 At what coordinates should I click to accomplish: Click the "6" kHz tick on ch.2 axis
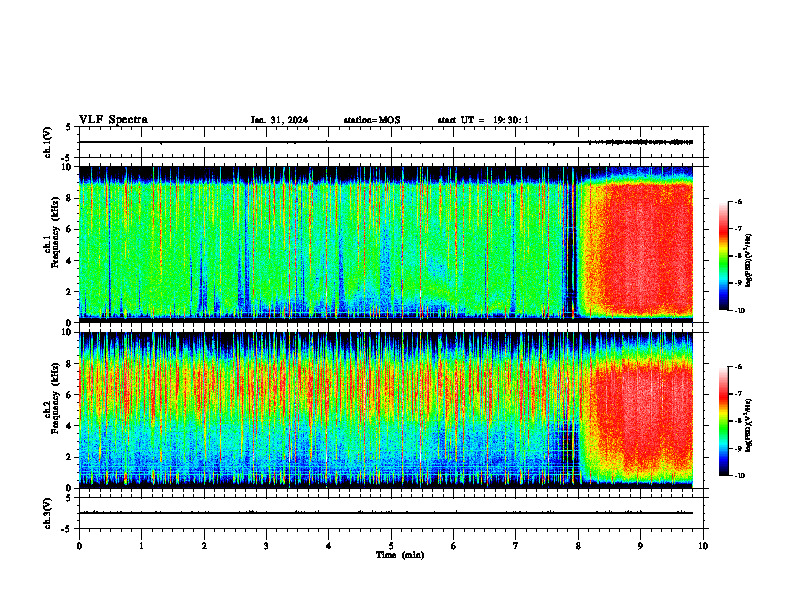click(70, 395)
